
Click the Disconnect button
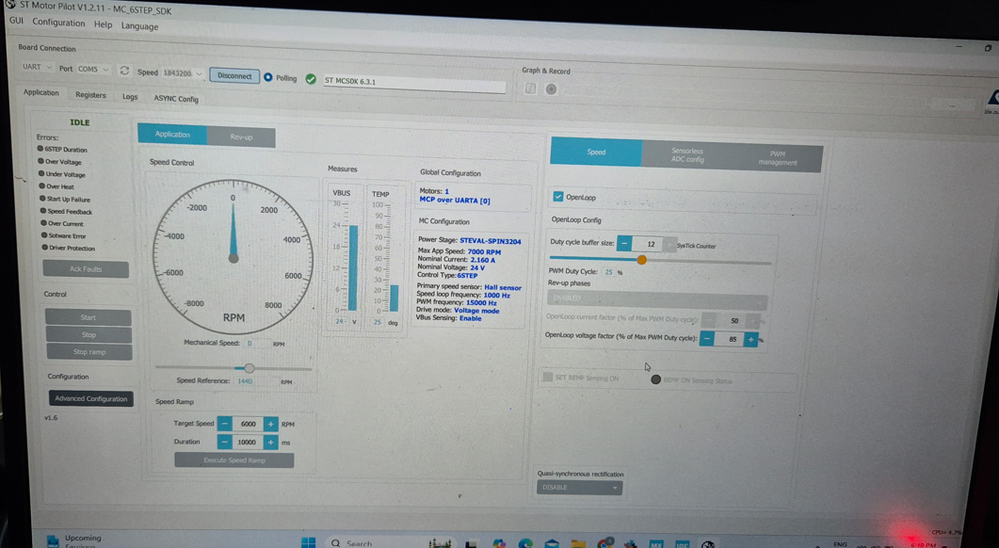(x=234, y=76)
